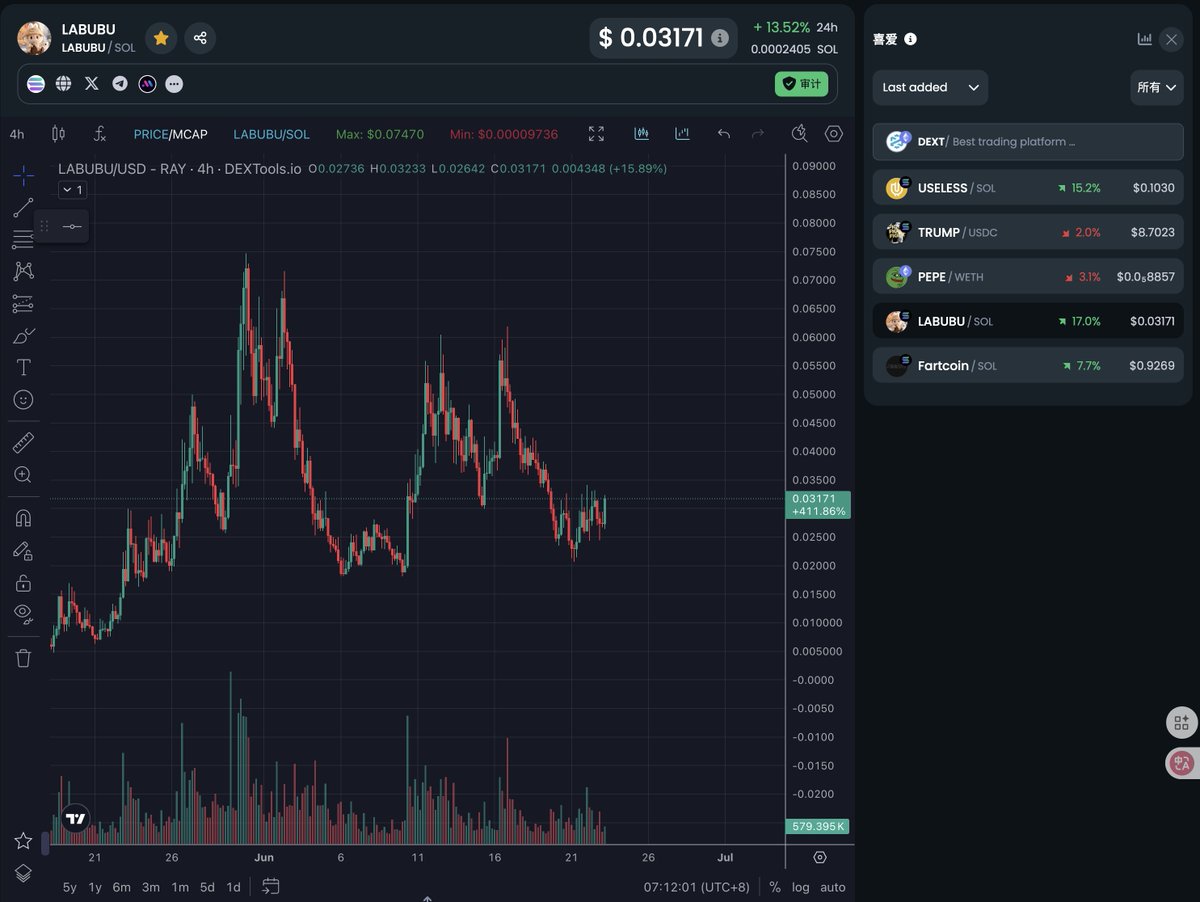
Task: Open USELESS / SOL in favorites
Action: [1028, 187]
